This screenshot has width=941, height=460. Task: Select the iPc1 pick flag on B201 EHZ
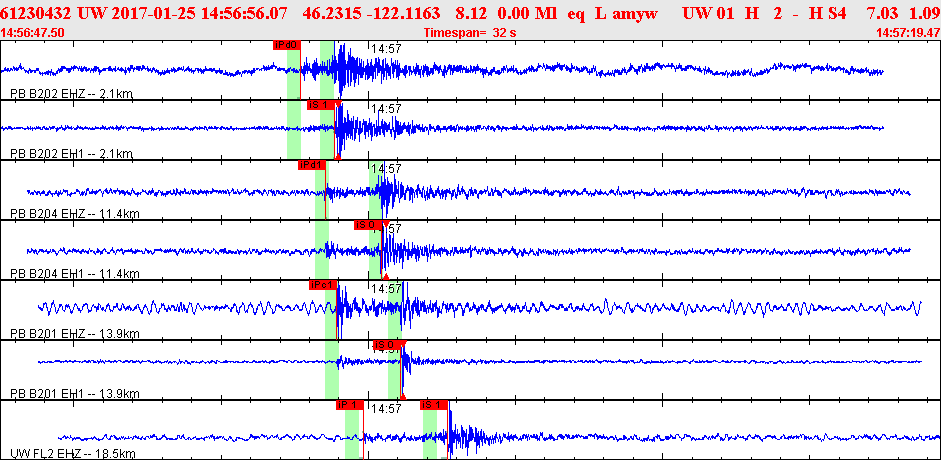click(323, 285)
